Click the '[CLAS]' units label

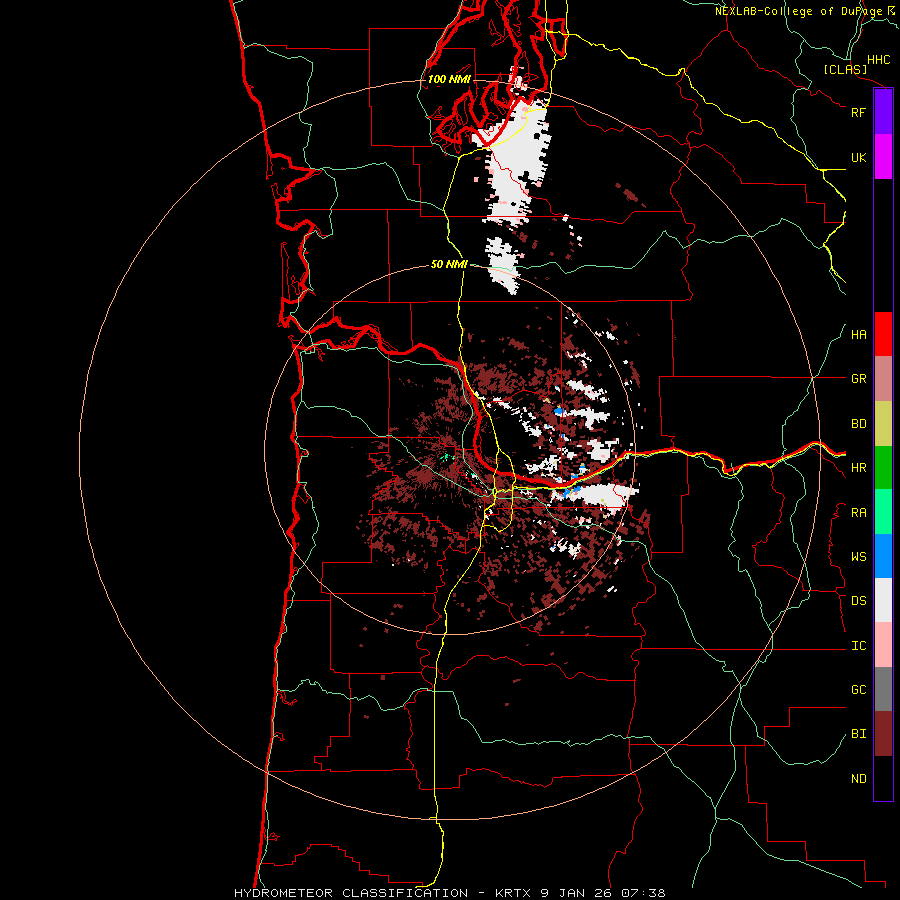(845, 69)
